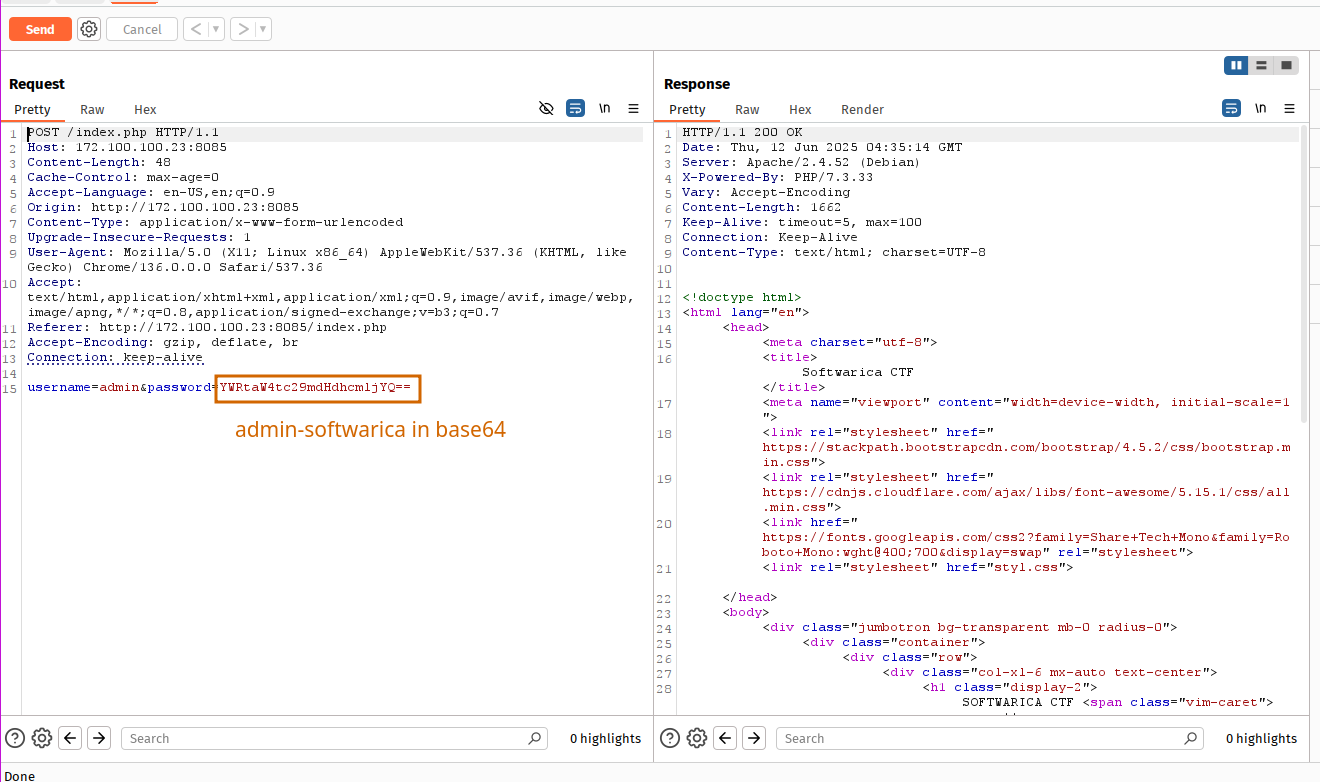Screen dimensions: 1320x782
Task: Open the Render tab in Response
Action: pyautogui.click(x=862, y=109)
